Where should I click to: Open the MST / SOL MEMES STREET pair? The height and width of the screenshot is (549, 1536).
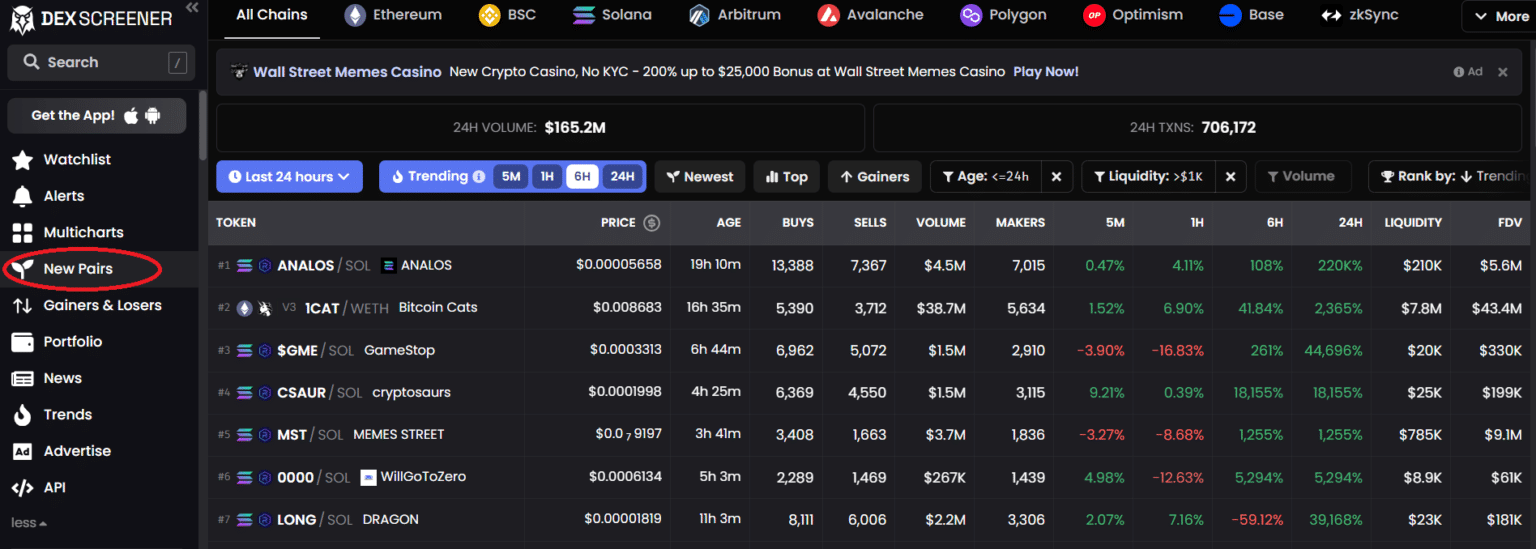[872, 435]
